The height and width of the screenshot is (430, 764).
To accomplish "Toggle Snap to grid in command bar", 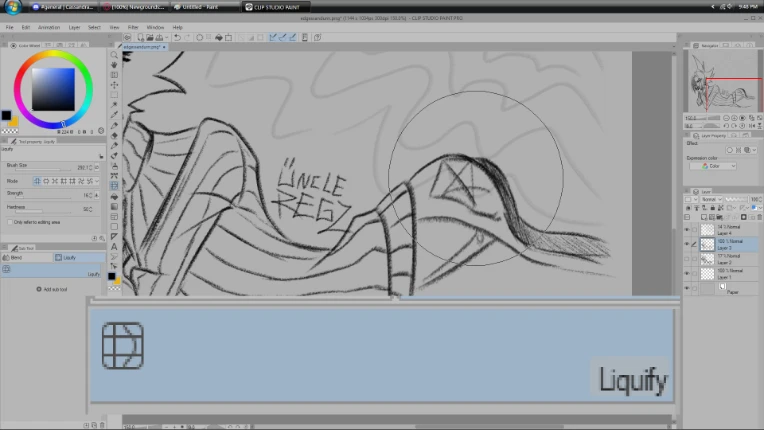I will 292,37.
